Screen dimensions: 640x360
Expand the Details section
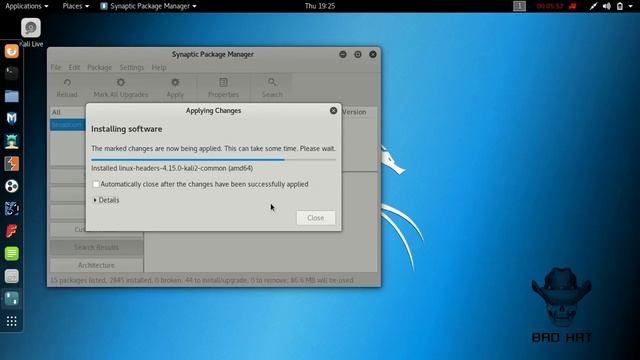pyautogui.click(x=106, y=200)
